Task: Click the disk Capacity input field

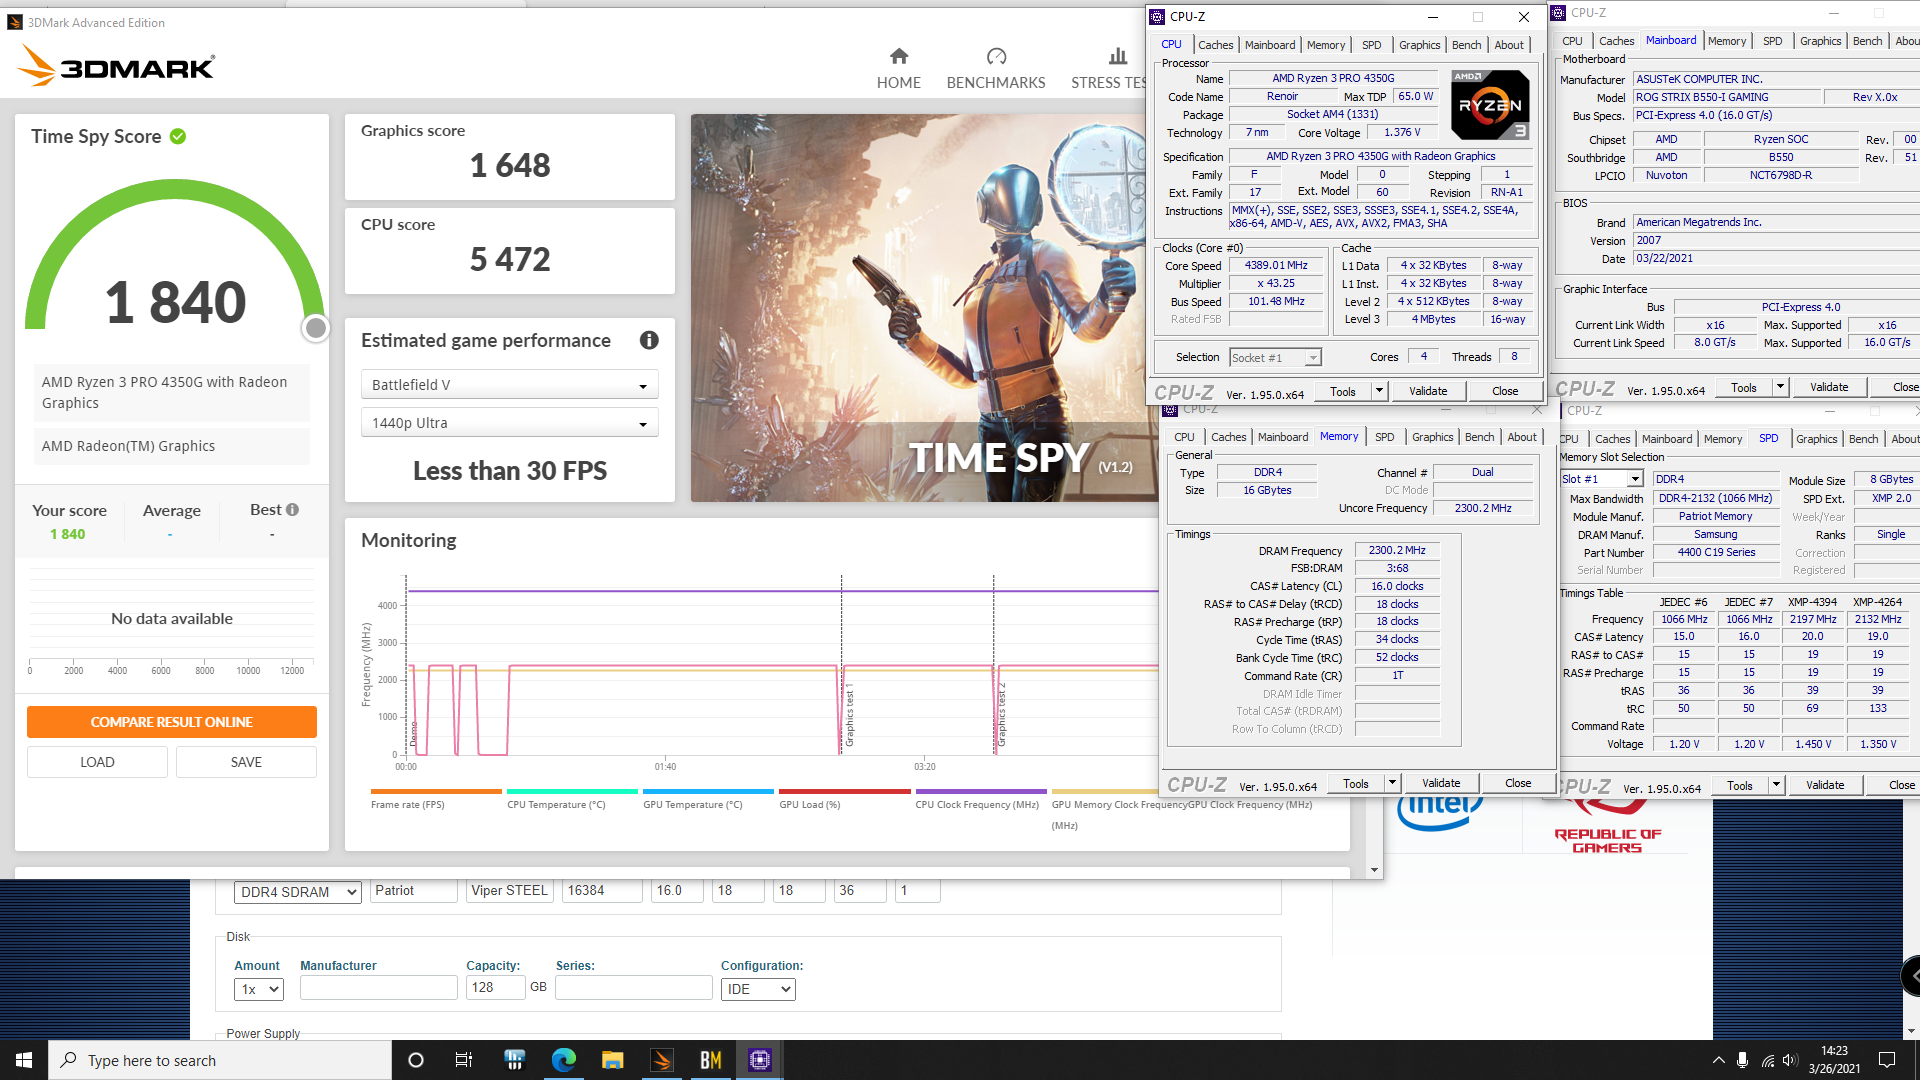Action: 495,988
